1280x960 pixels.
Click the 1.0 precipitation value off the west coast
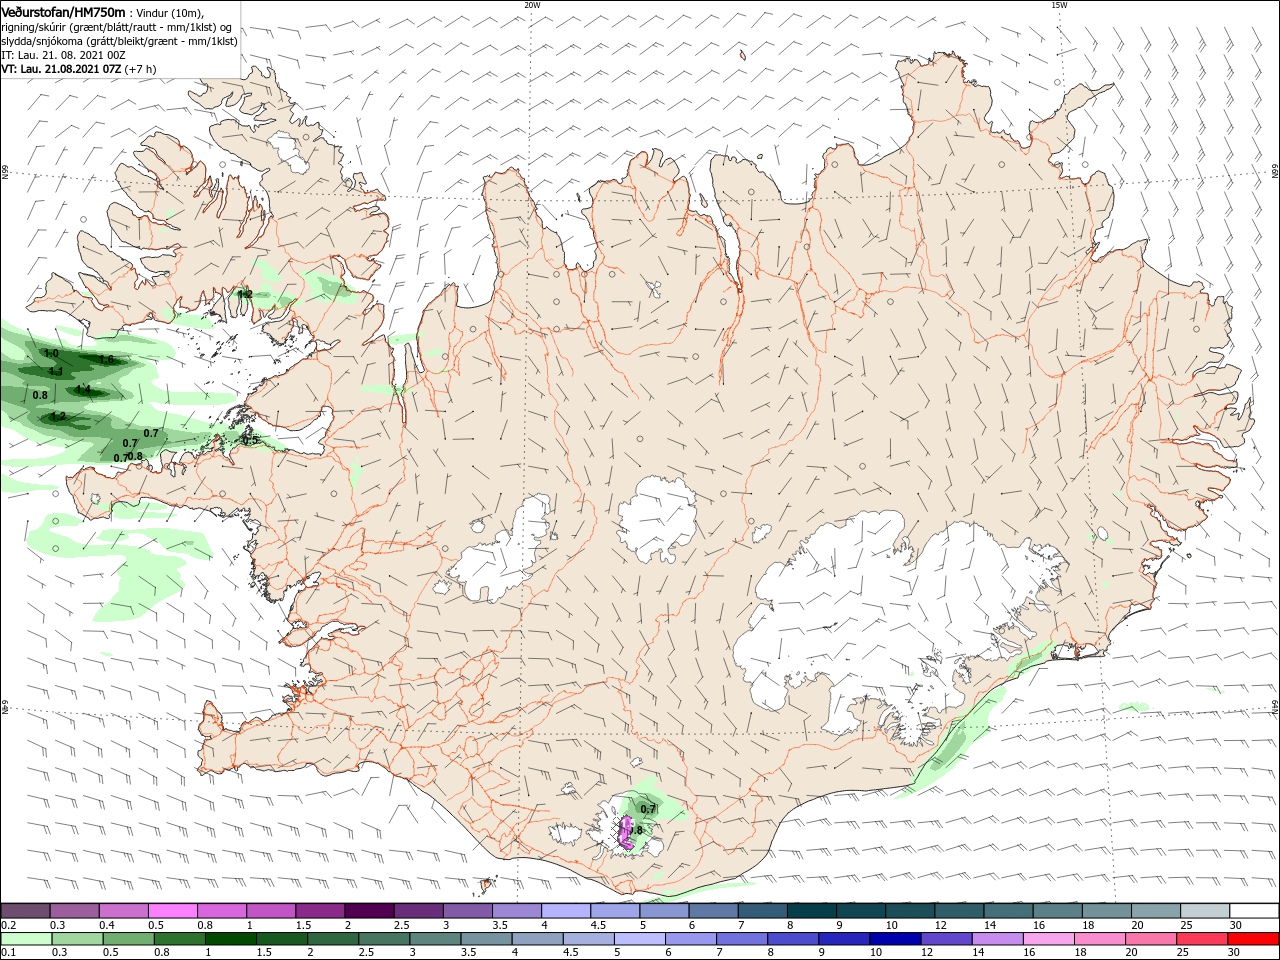[x=52, y=354]
